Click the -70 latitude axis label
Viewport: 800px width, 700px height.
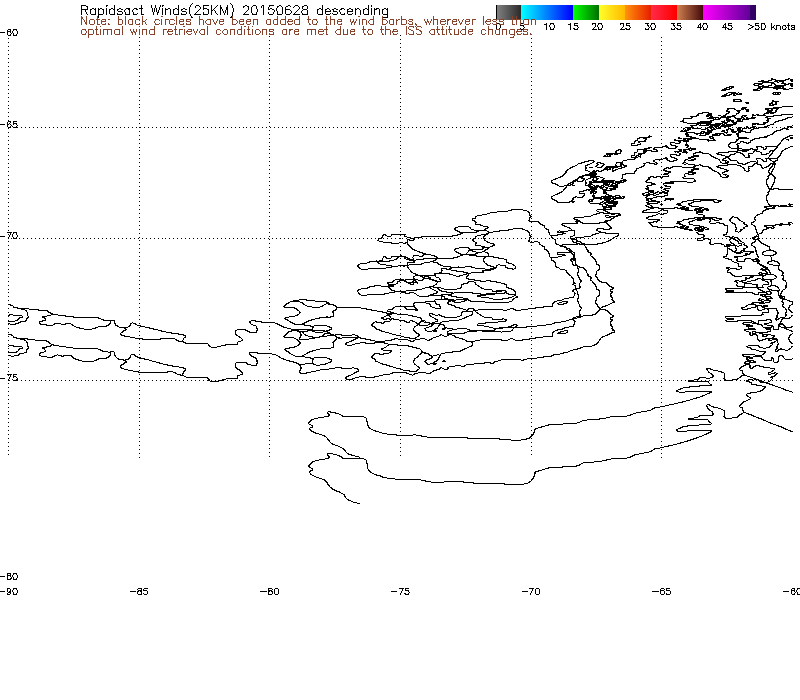coord(9,236)
